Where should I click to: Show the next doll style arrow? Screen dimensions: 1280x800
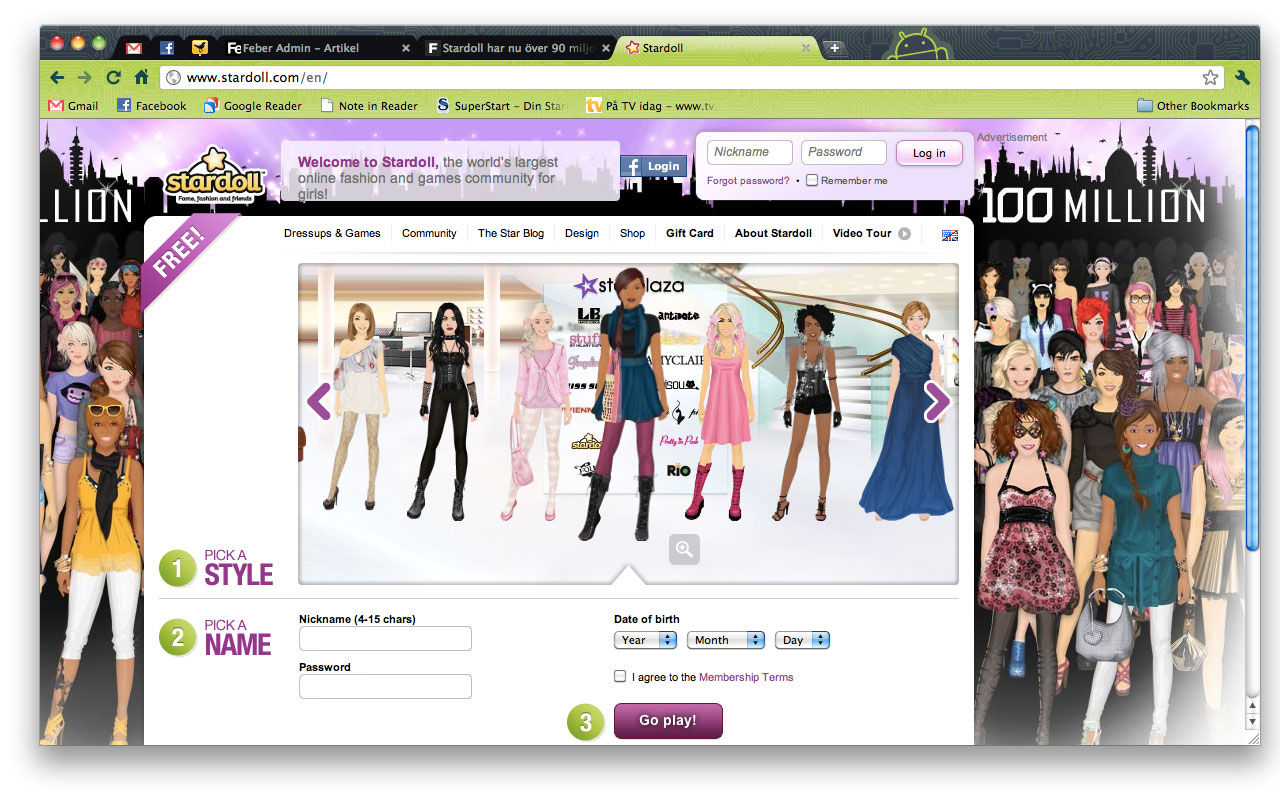(x=937, y=401)
